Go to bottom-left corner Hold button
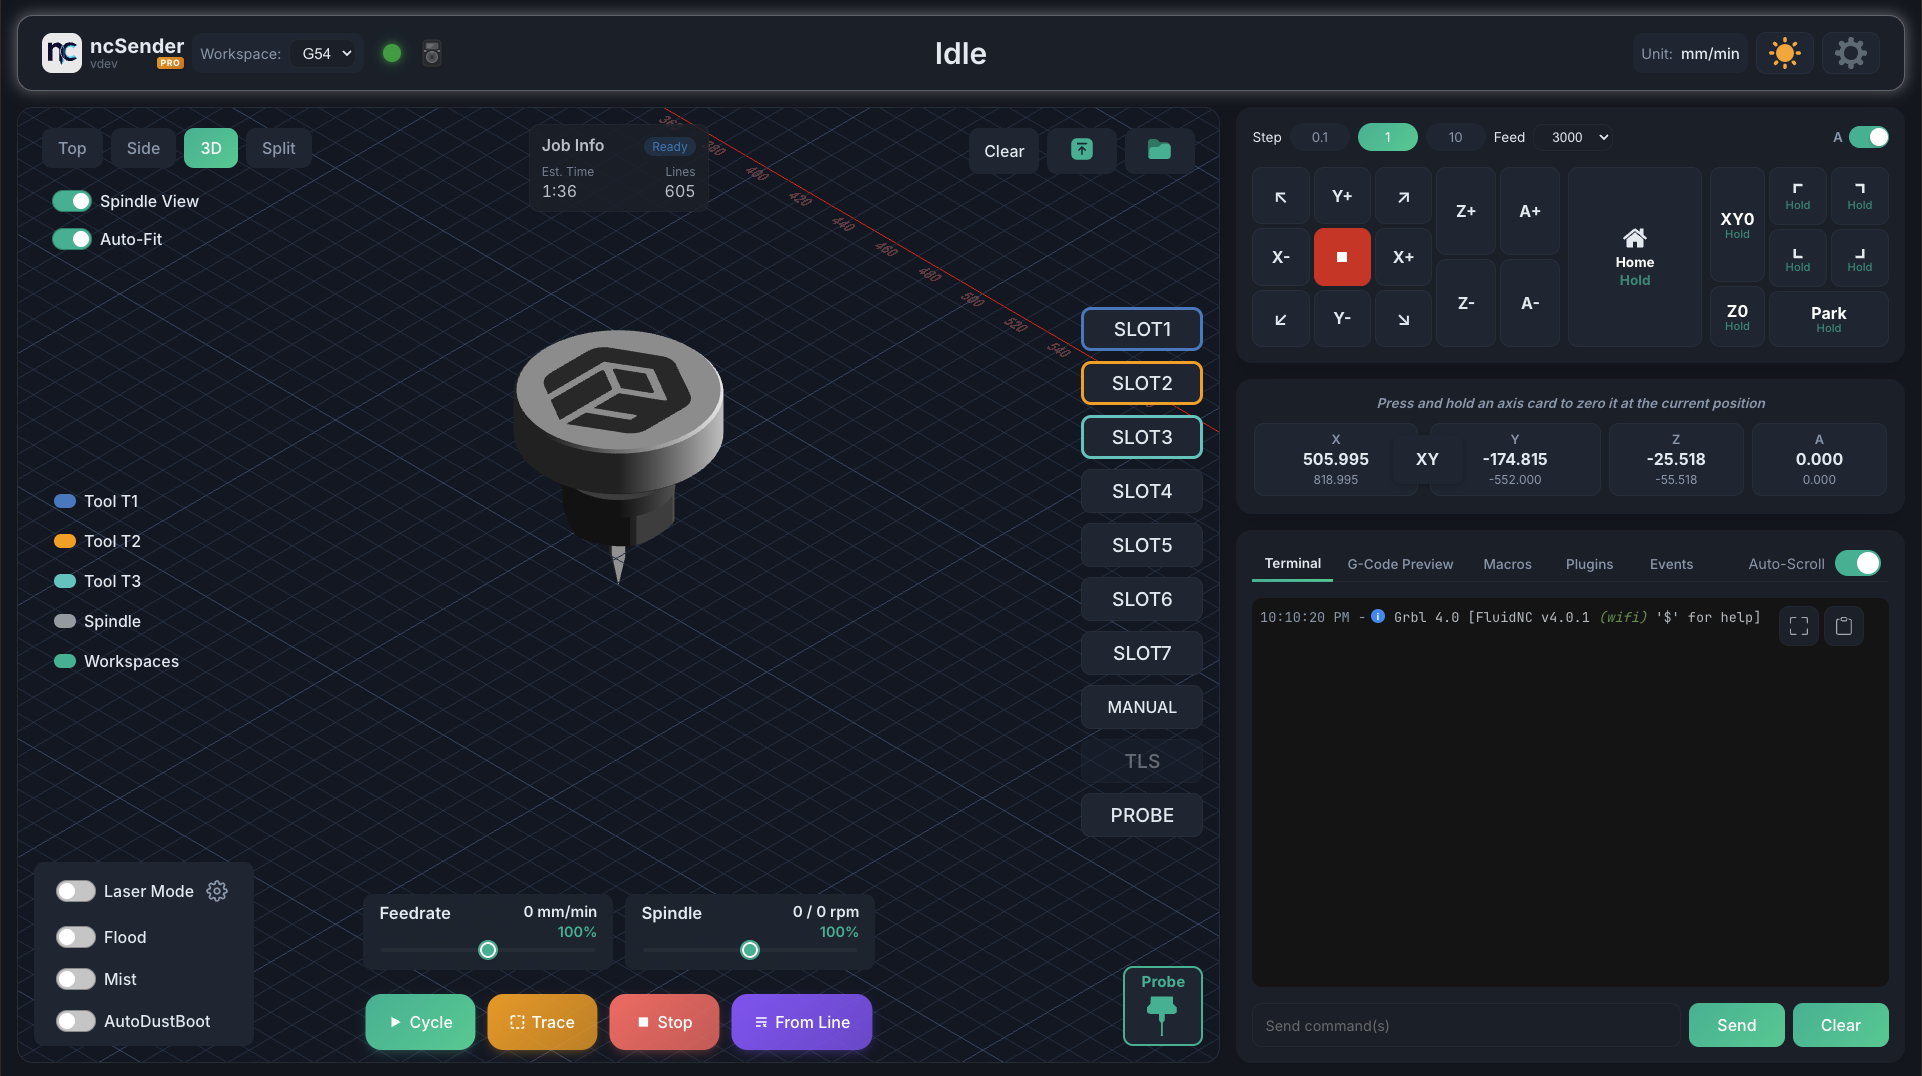 pyautogui.click(x=1798, y=258)
